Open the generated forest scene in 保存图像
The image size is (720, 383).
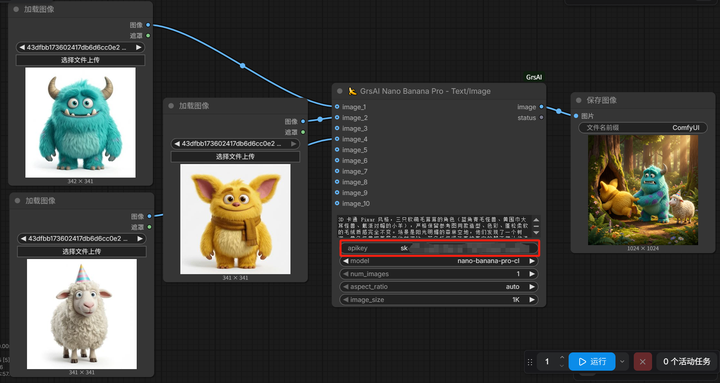pos(643,190)
